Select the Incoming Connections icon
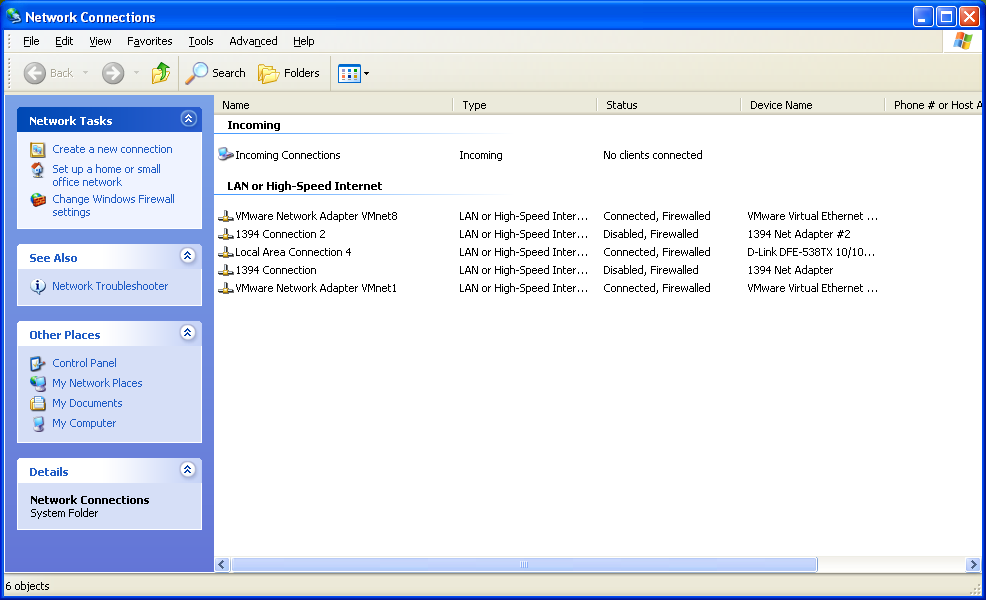 226,154
